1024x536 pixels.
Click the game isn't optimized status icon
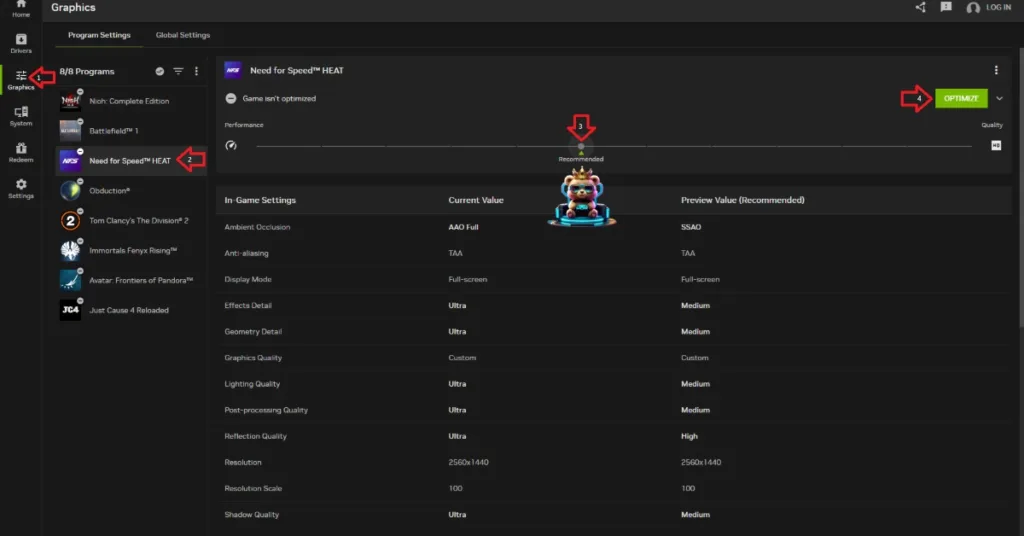231,99
